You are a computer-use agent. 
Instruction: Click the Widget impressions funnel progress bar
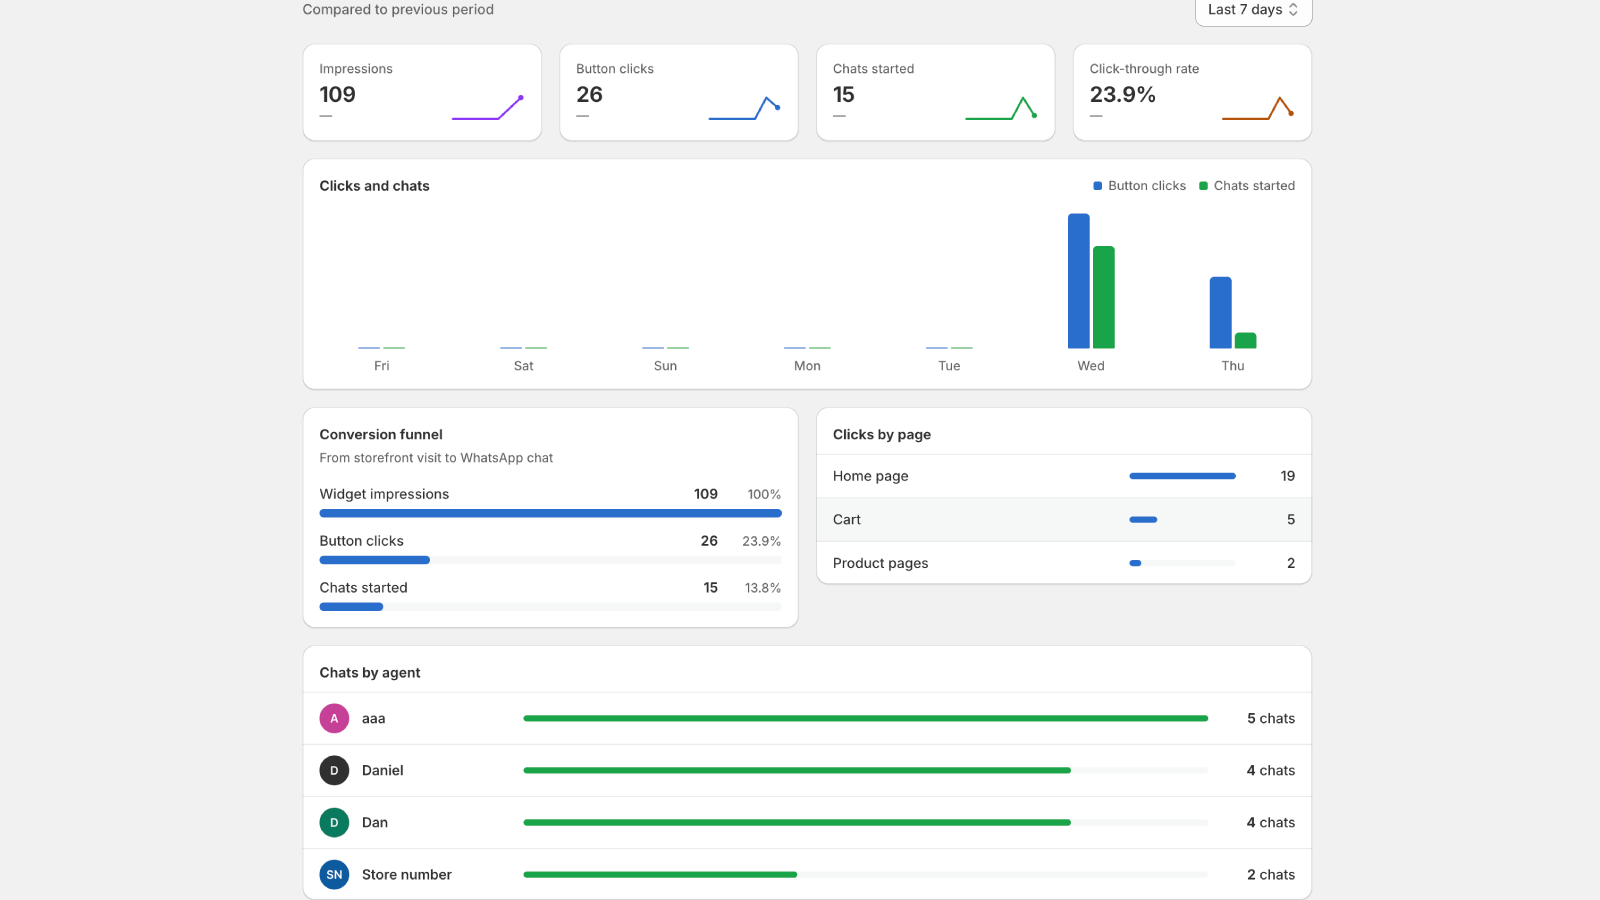pos(550,513)
